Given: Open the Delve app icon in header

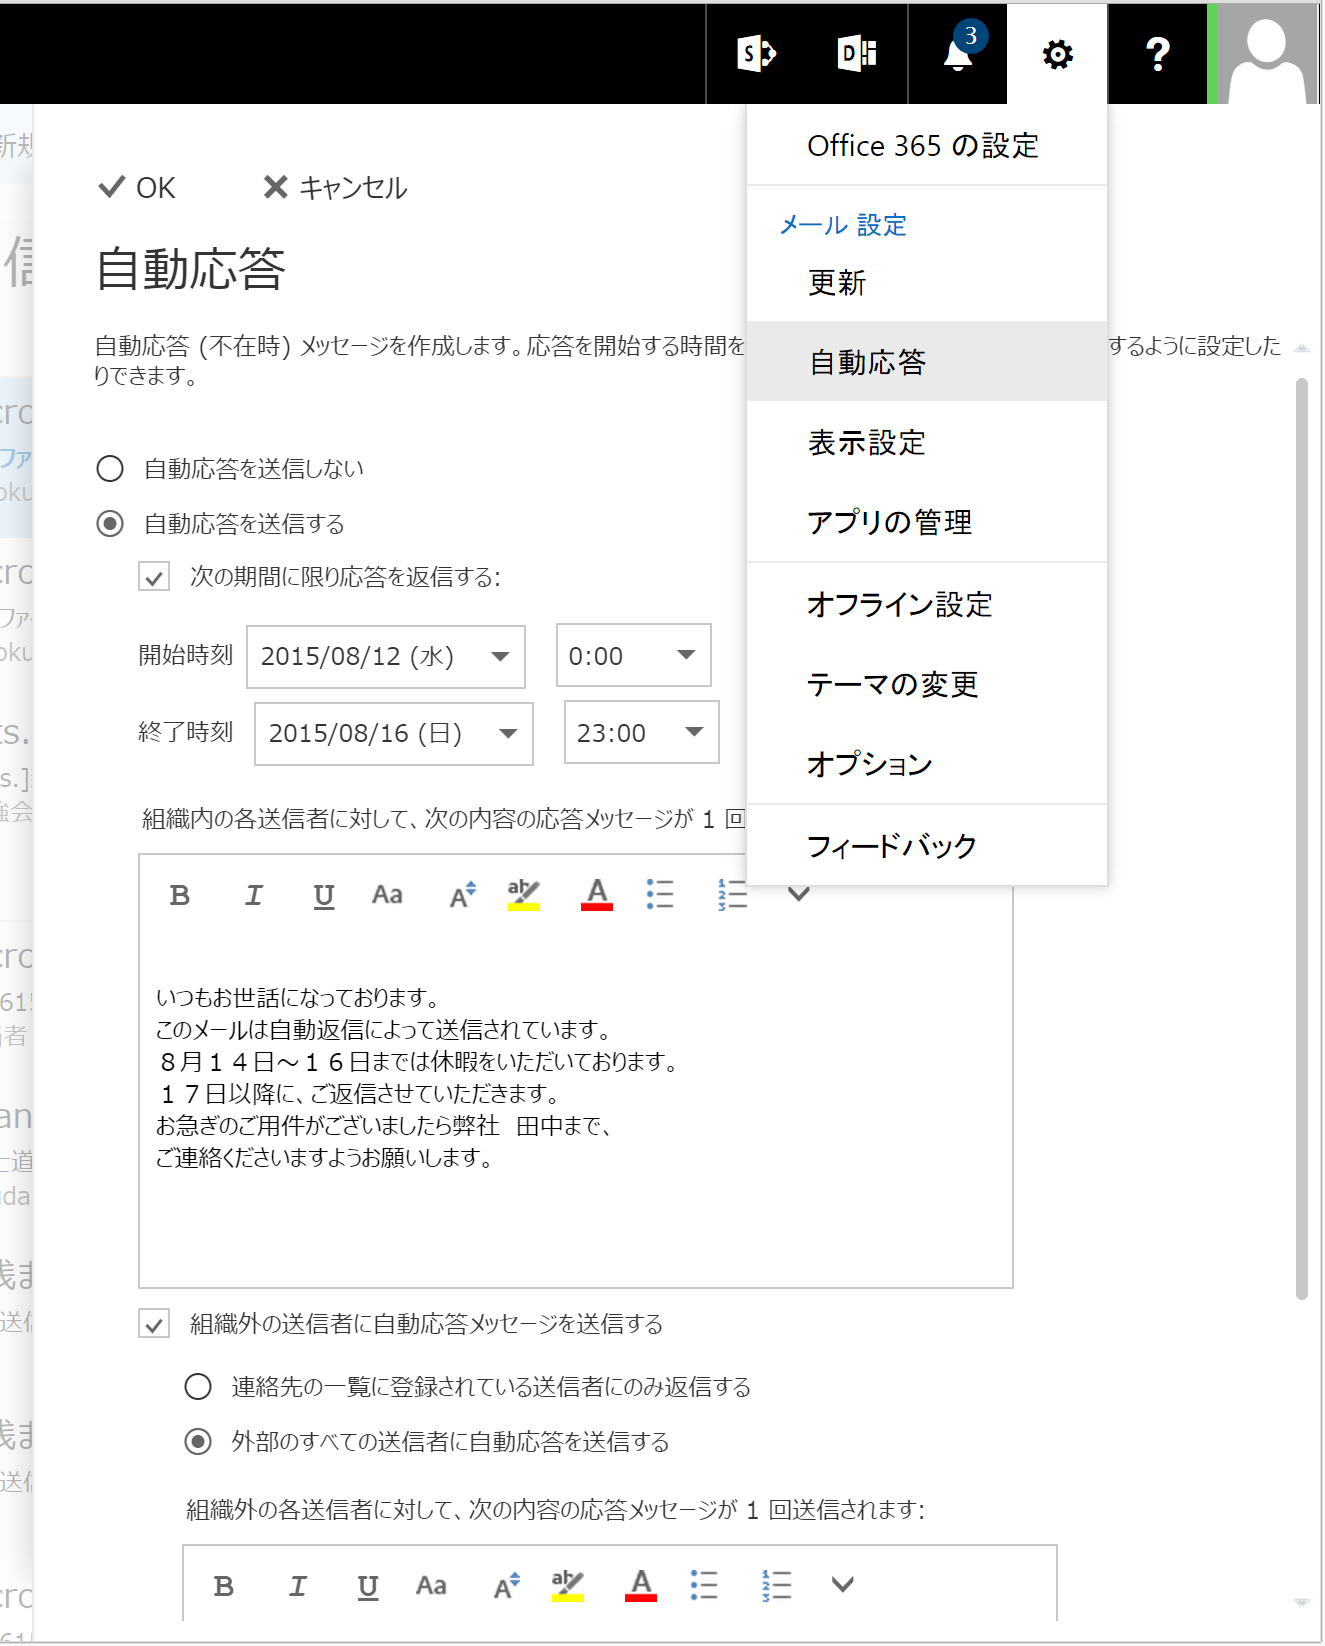Looking at the screenshot, I should pos(857,53).
